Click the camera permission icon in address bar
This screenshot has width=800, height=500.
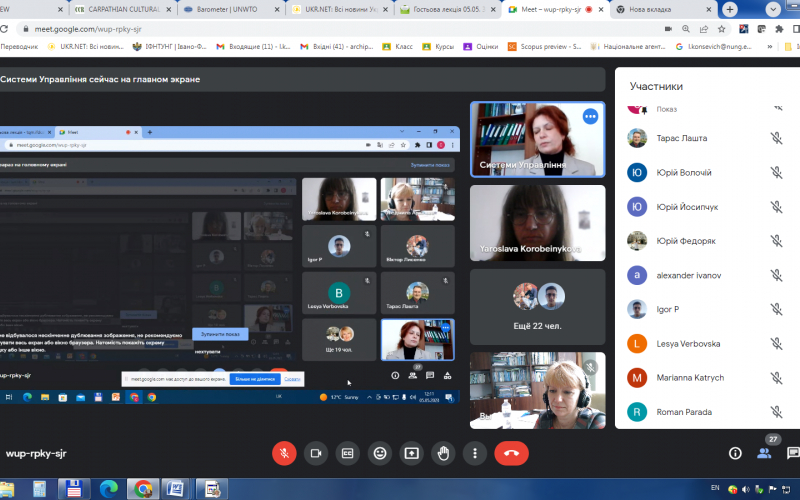[x=668, y=29]
